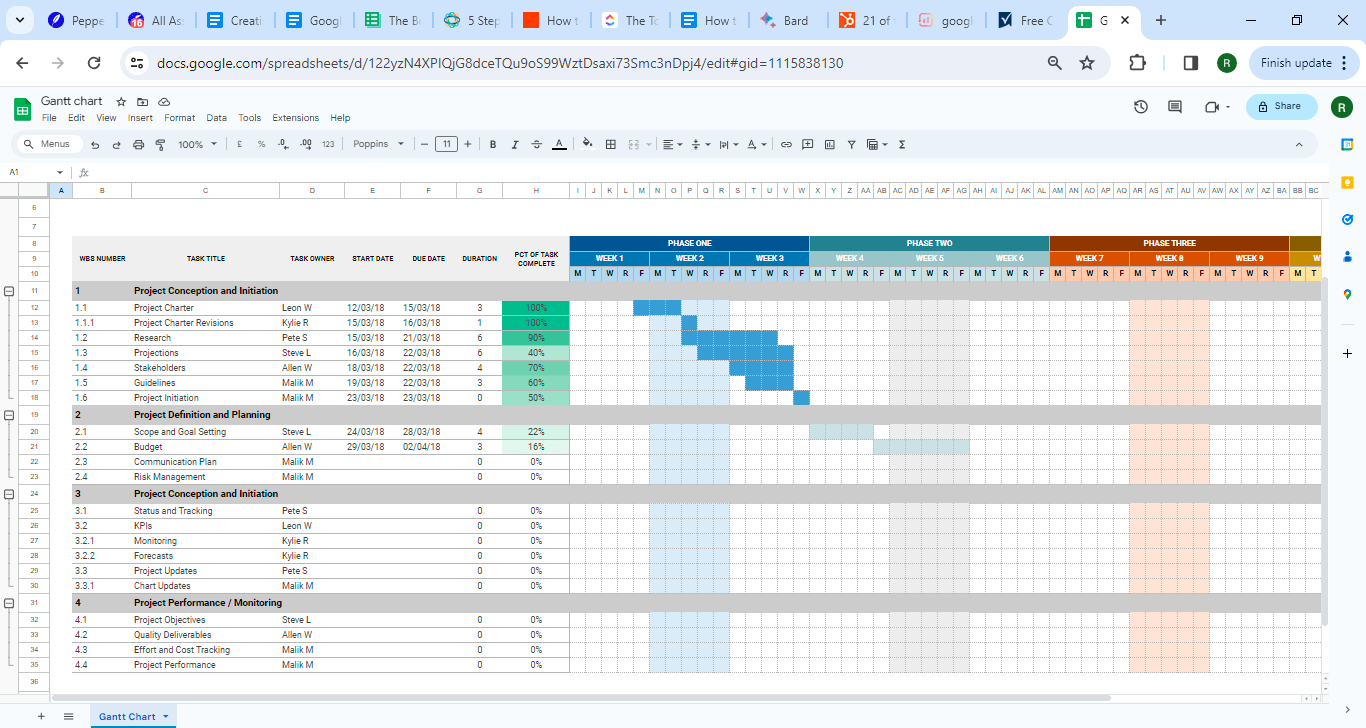Open Google Calendar in side panel
The image size is (1366, 728).
coord(1347,145)
